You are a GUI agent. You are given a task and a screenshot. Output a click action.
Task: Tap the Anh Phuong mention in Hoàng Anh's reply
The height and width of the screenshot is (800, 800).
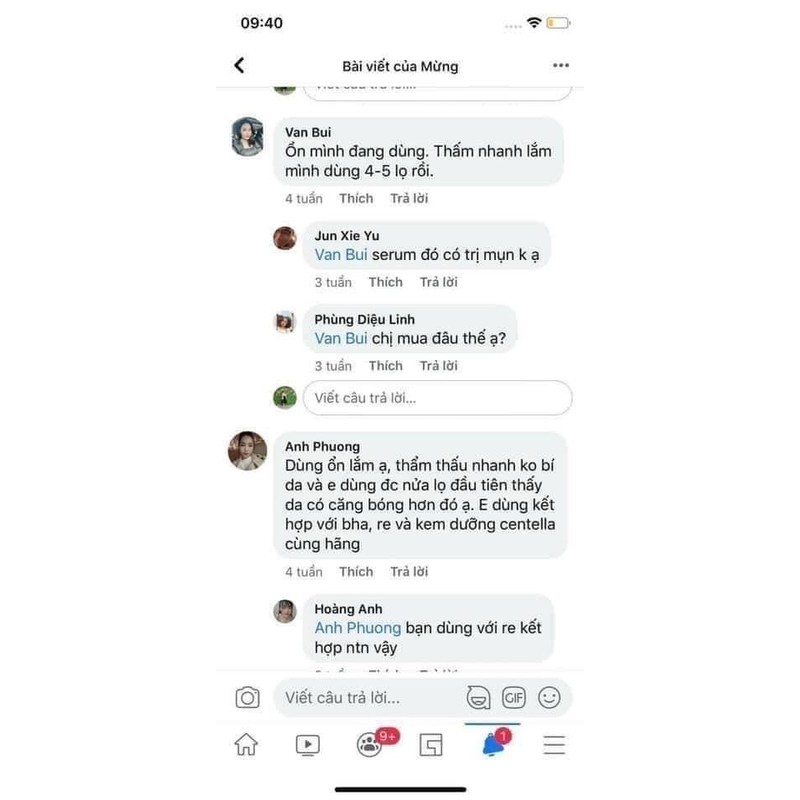click(x=358, y=628)
